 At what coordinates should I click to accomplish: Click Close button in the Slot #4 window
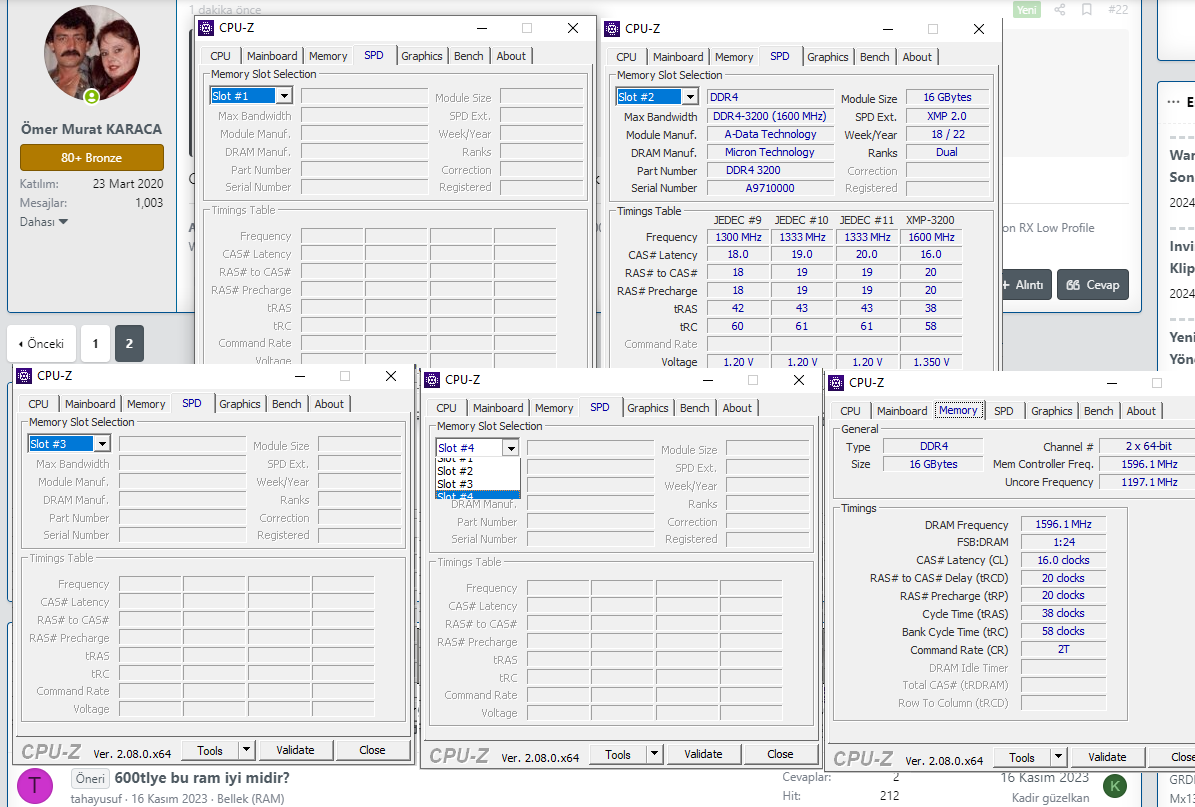[780, 754]
